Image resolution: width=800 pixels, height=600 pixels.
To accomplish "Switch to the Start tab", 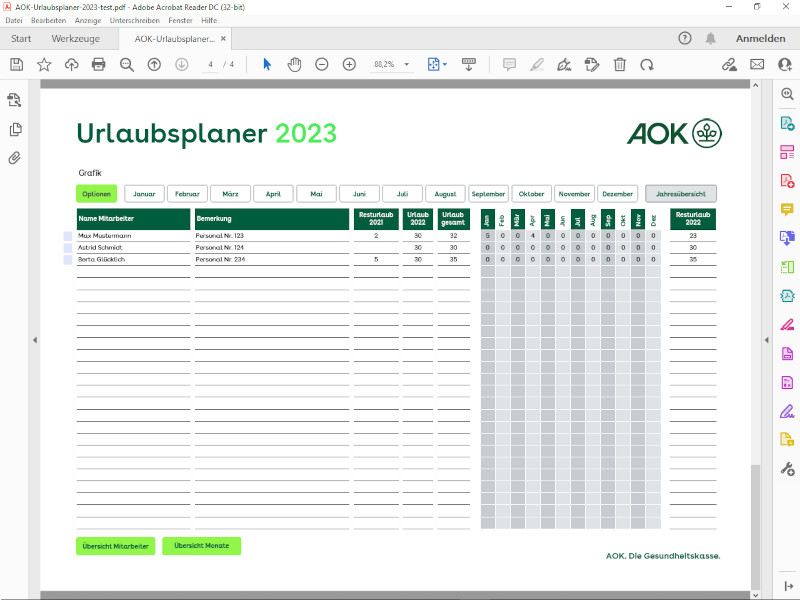I will click(21, 39).
